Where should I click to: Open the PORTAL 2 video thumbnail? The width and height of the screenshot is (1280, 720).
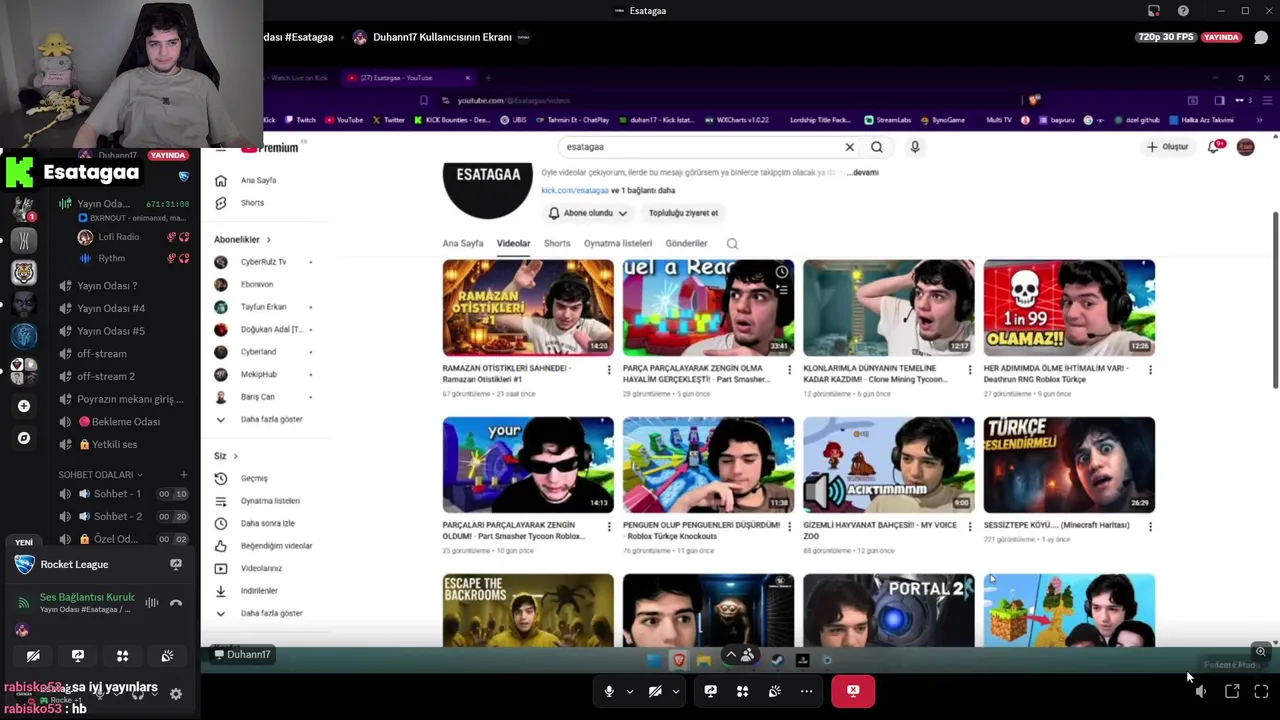(889, 610)
